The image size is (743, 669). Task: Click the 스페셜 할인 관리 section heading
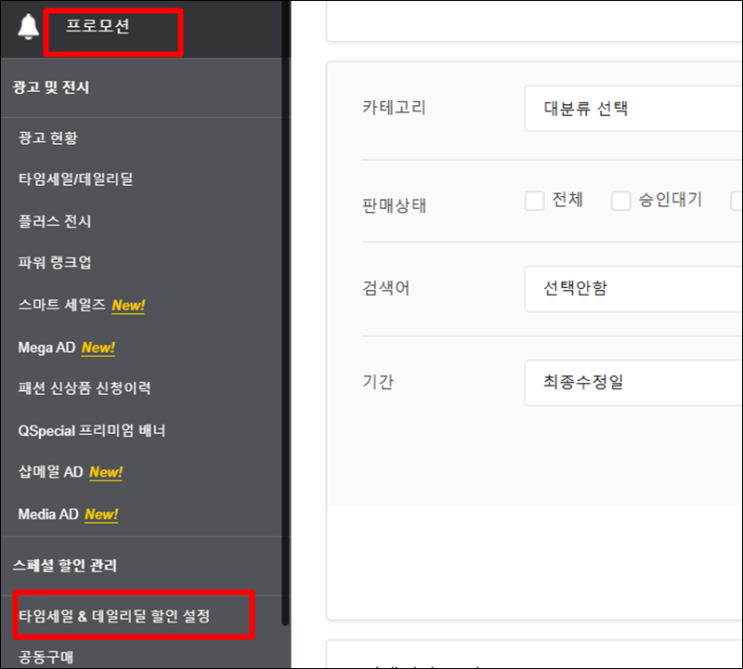point(64,565)
